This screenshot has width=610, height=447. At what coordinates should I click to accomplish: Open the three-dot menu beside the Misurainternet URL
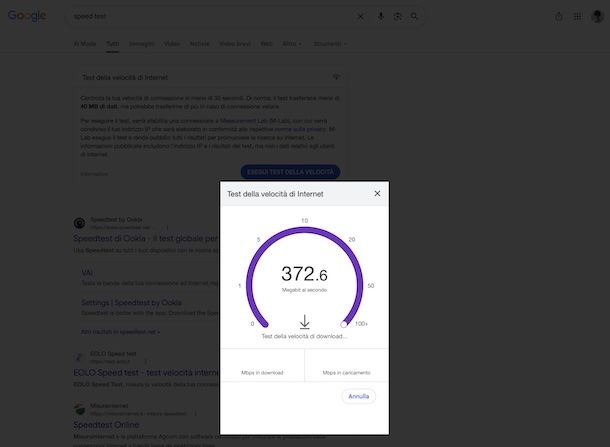[195, 414]
